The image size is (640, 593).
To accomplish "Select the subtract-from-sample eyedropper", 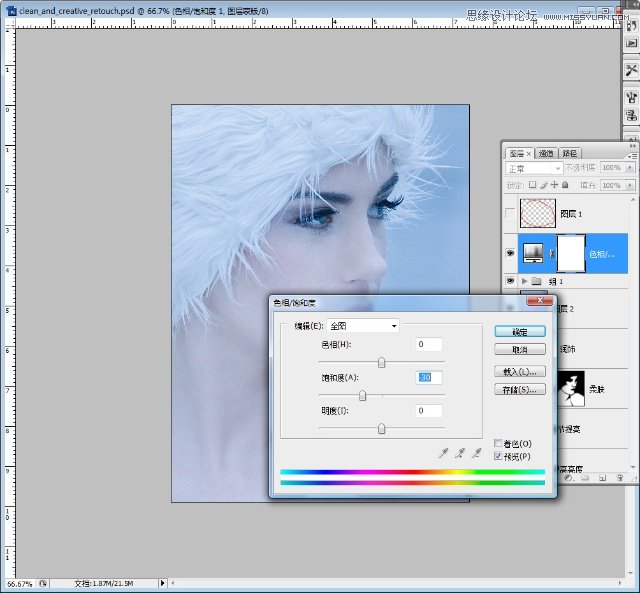I will point(476,453).
